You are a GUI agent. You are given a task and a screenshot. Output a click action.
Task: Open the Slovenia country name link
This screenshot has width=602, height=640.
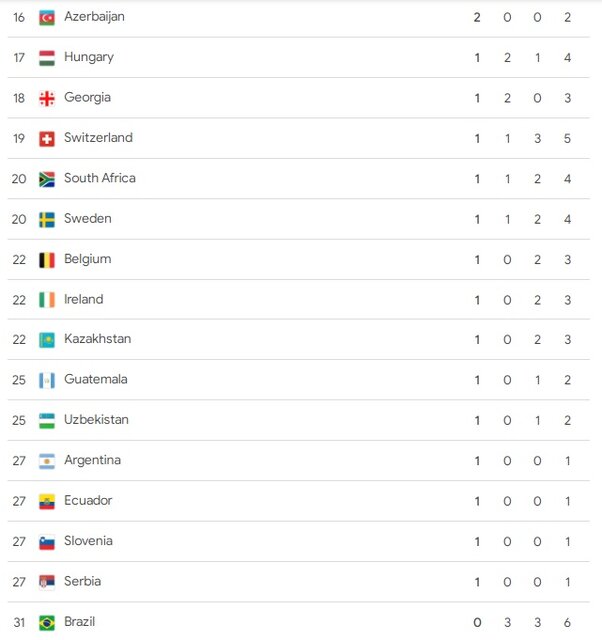88,541
